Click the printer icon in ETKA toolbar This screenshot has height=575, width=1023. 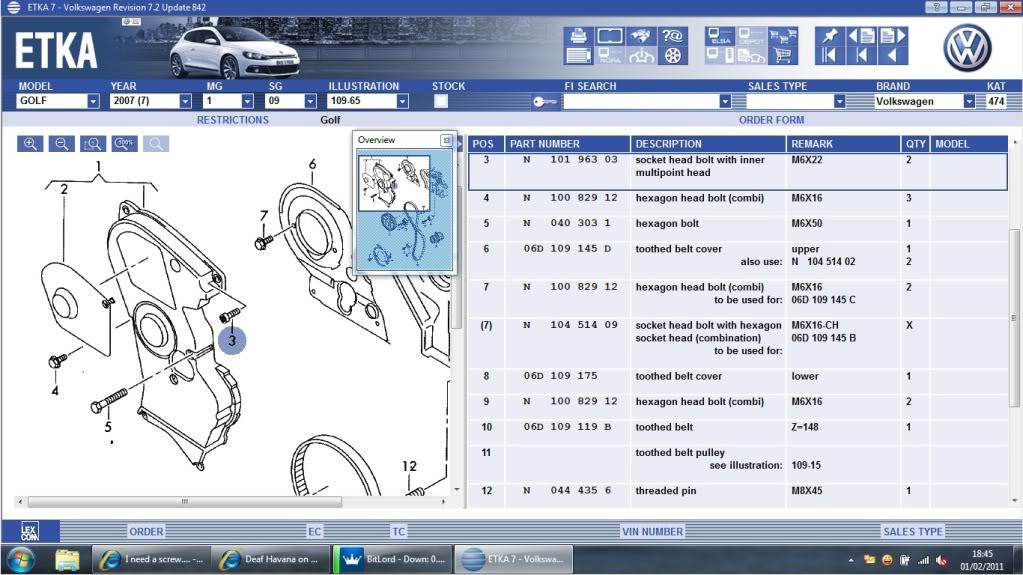coord(578,36)
